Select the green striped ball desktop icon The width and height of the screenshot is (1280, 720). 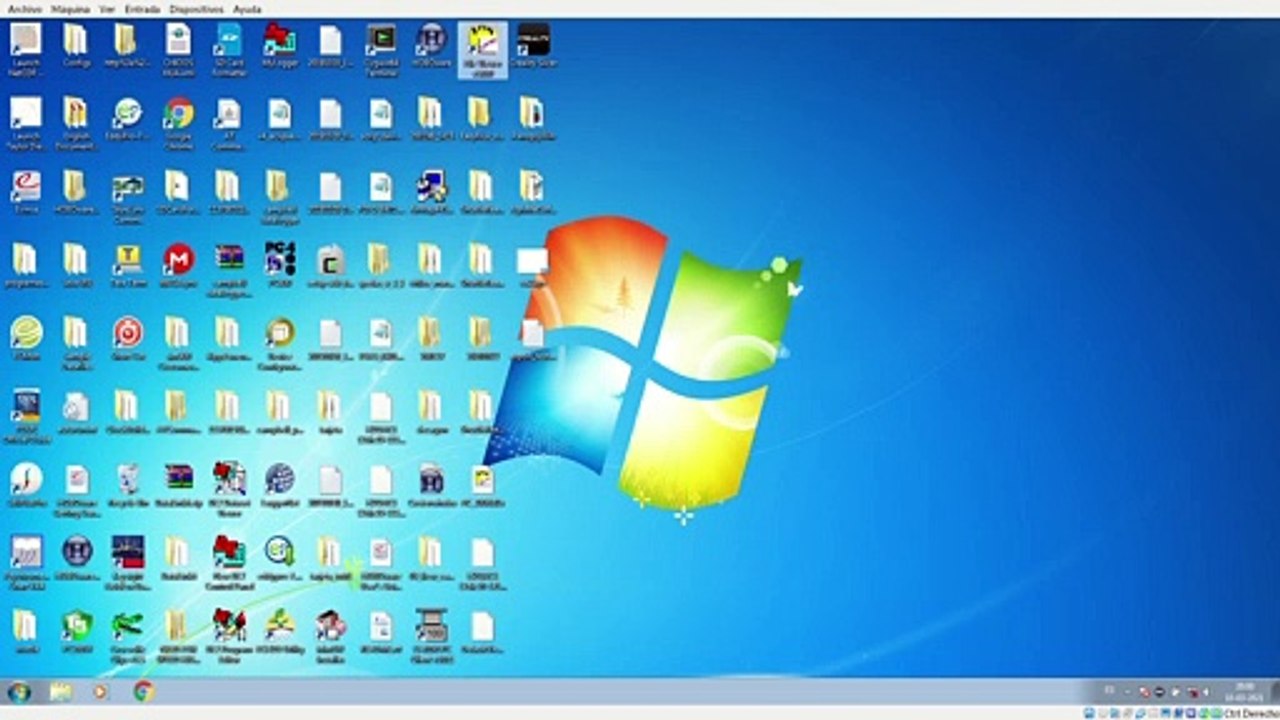26,339
